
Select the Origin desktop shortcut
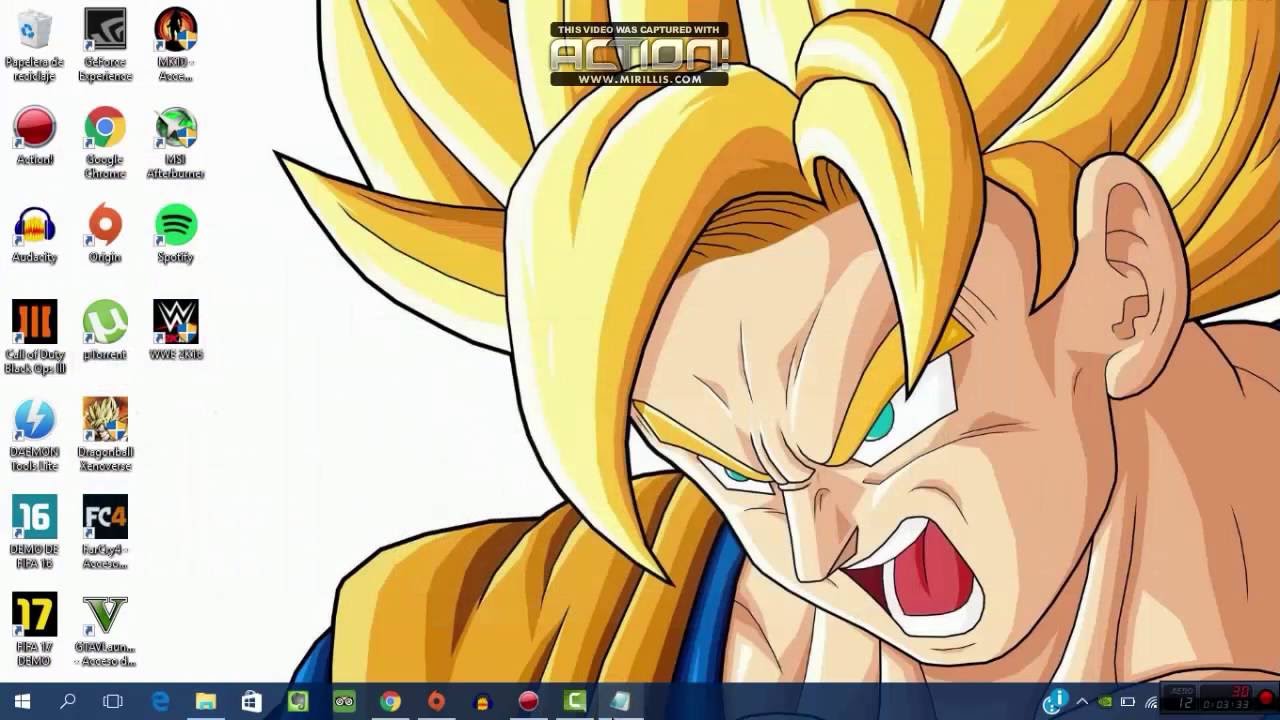click(105, 235)
